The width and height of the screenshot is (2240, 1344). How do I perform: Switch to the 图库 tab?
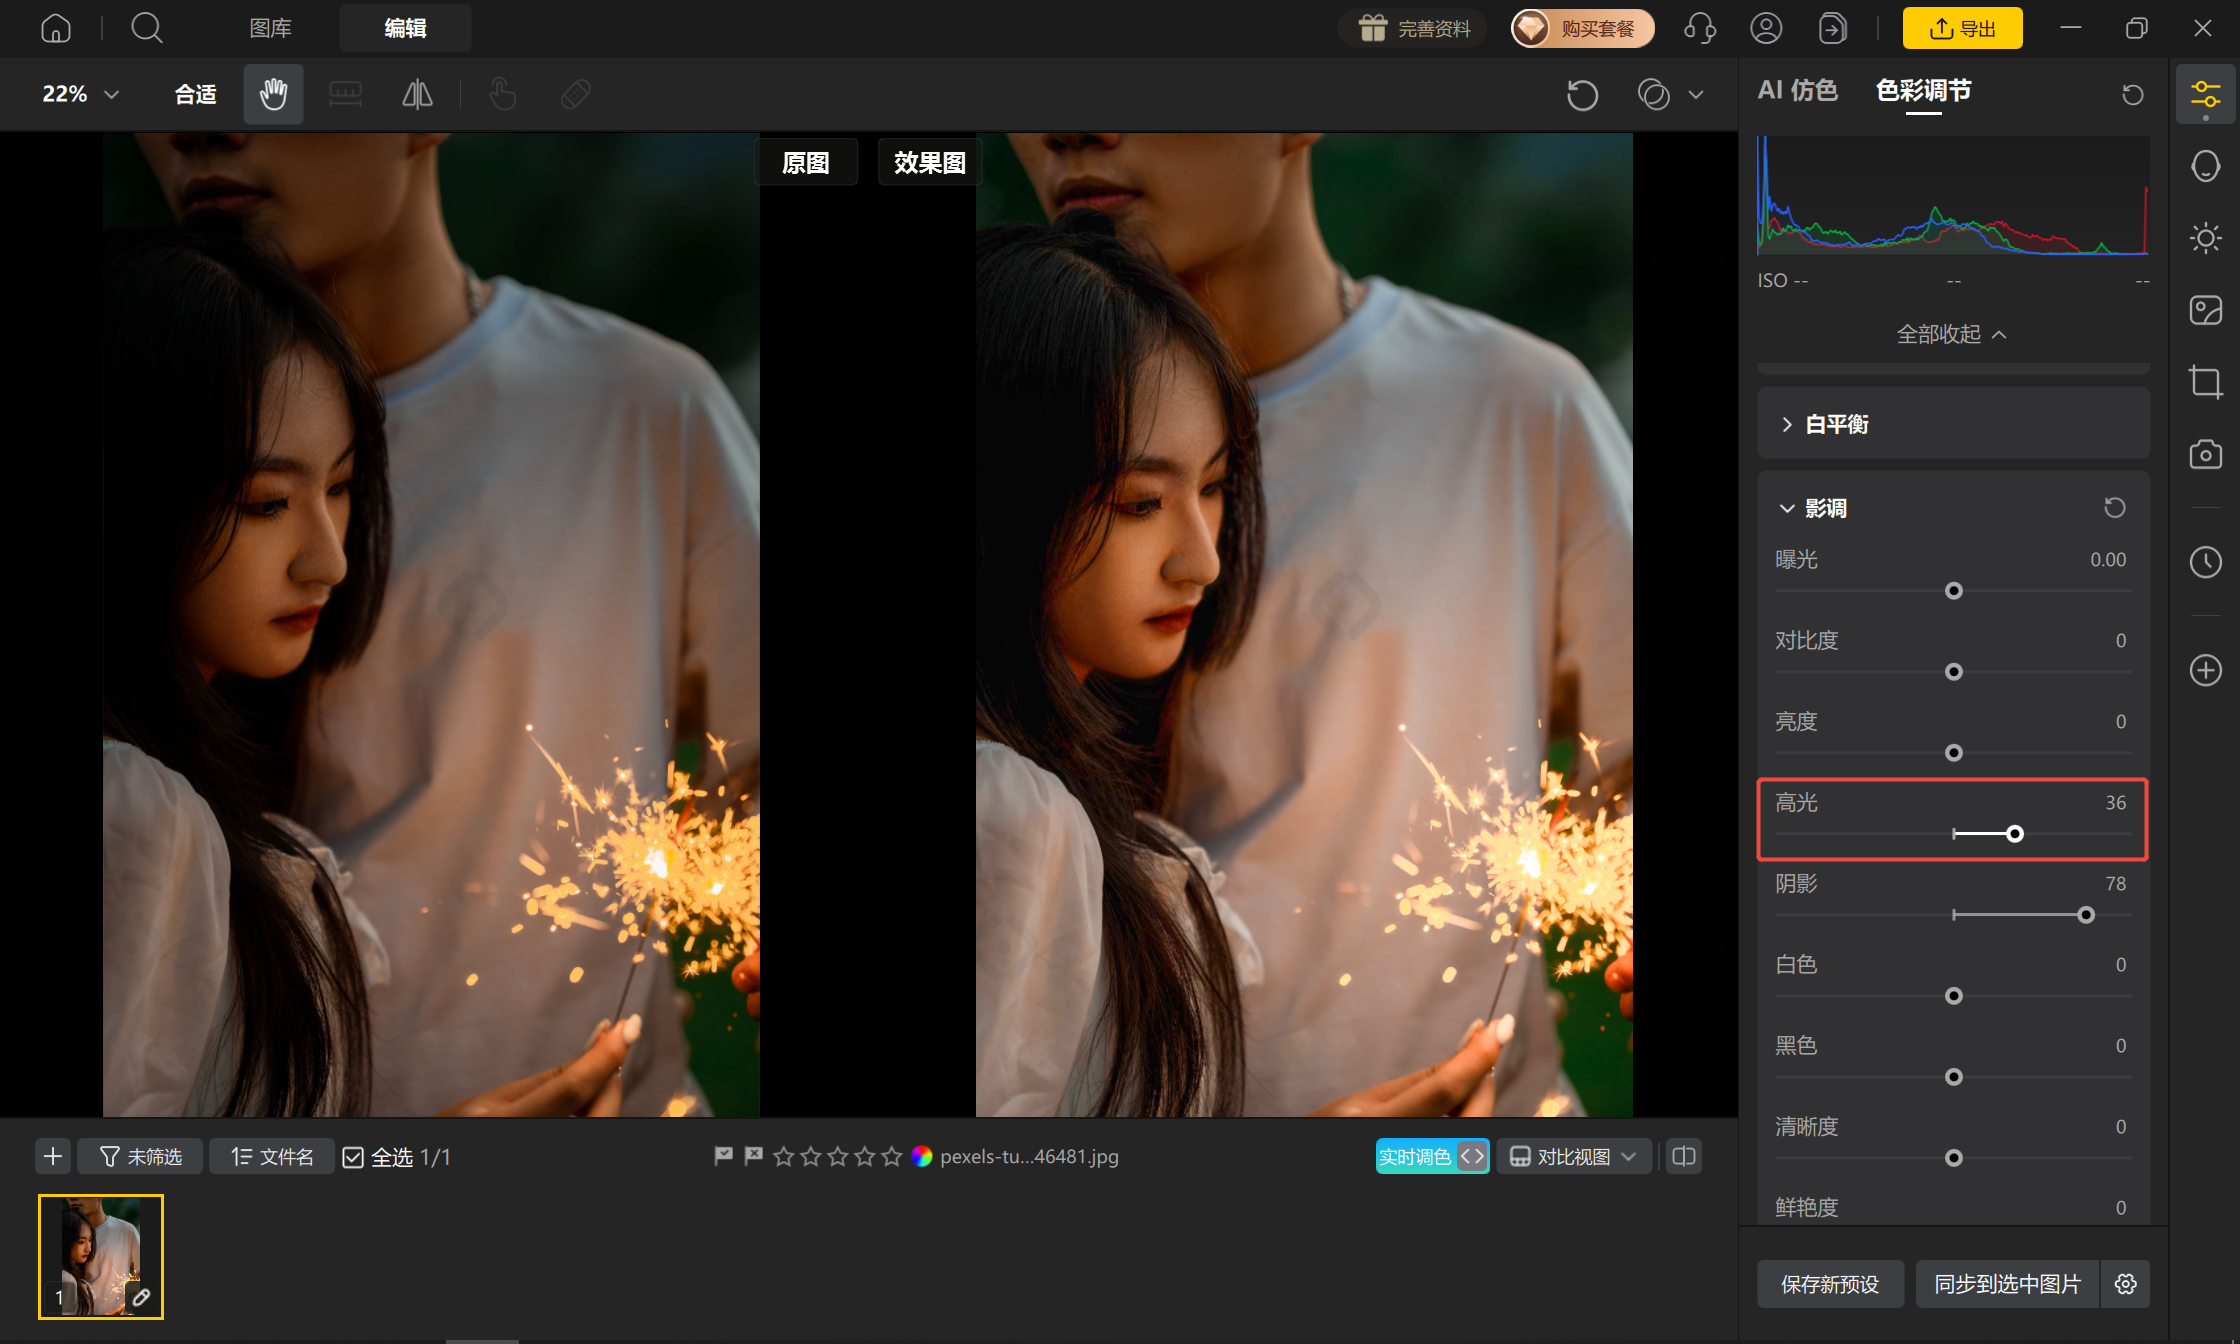270,28
